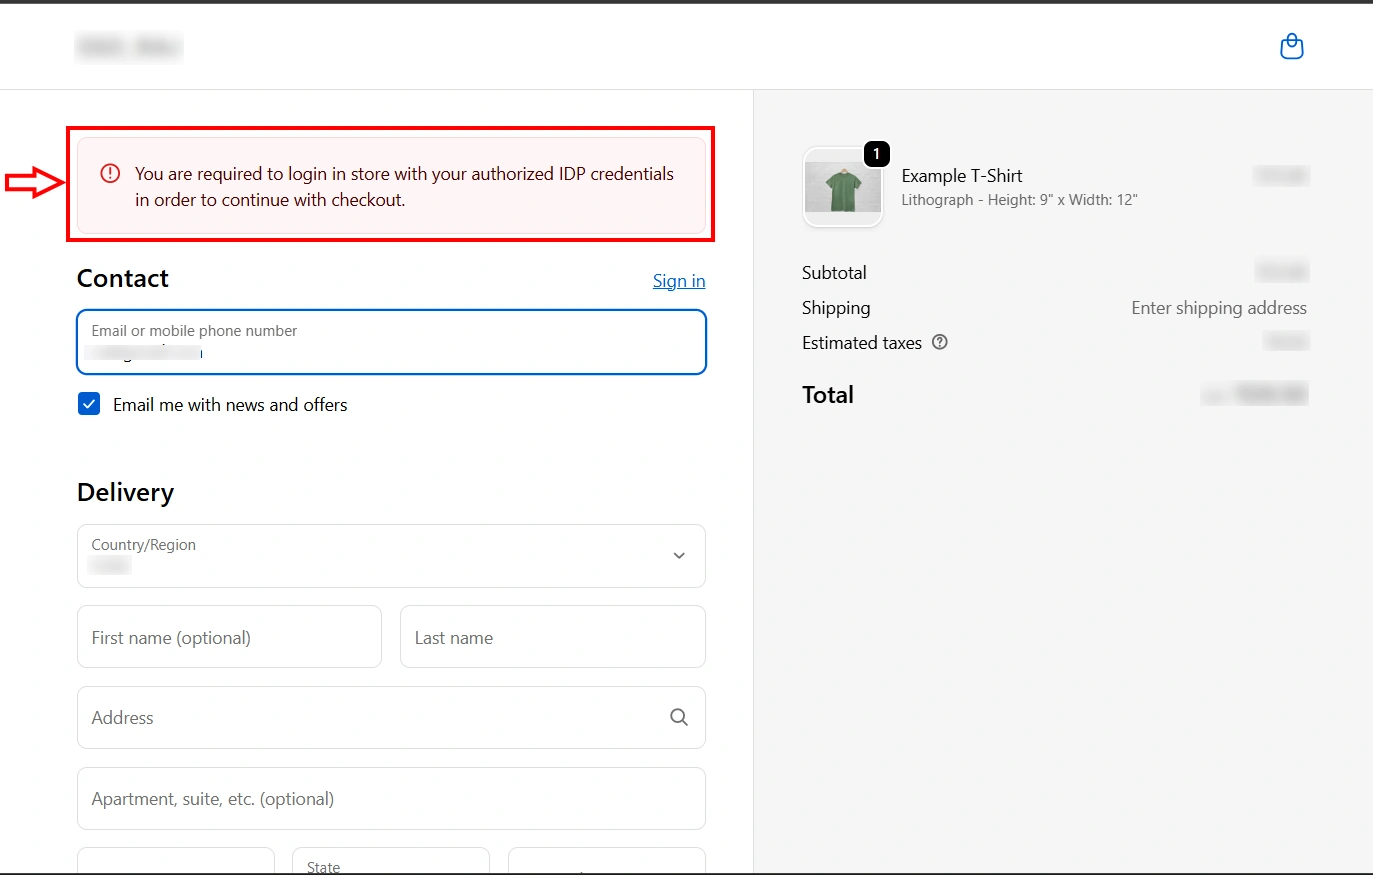Uncheck Email me with news and offers
This screenshot has width=1373, height=875.
pyautogui.click(x=88, y=403)
